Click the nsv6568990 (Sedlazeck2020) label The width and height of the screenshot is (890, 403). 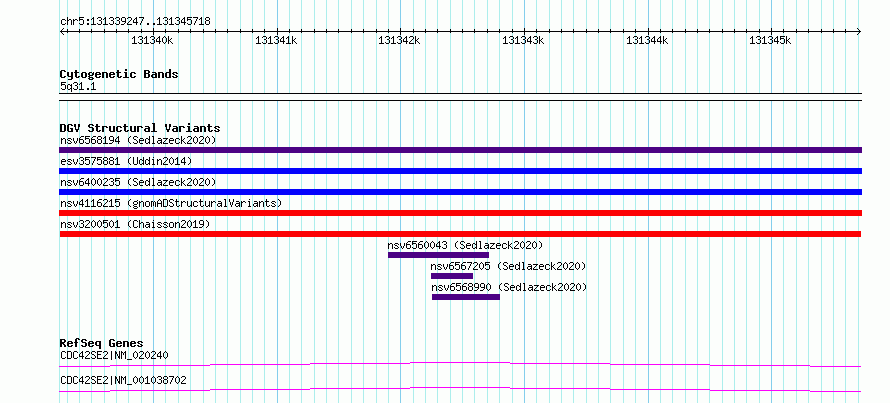(509, 287)
